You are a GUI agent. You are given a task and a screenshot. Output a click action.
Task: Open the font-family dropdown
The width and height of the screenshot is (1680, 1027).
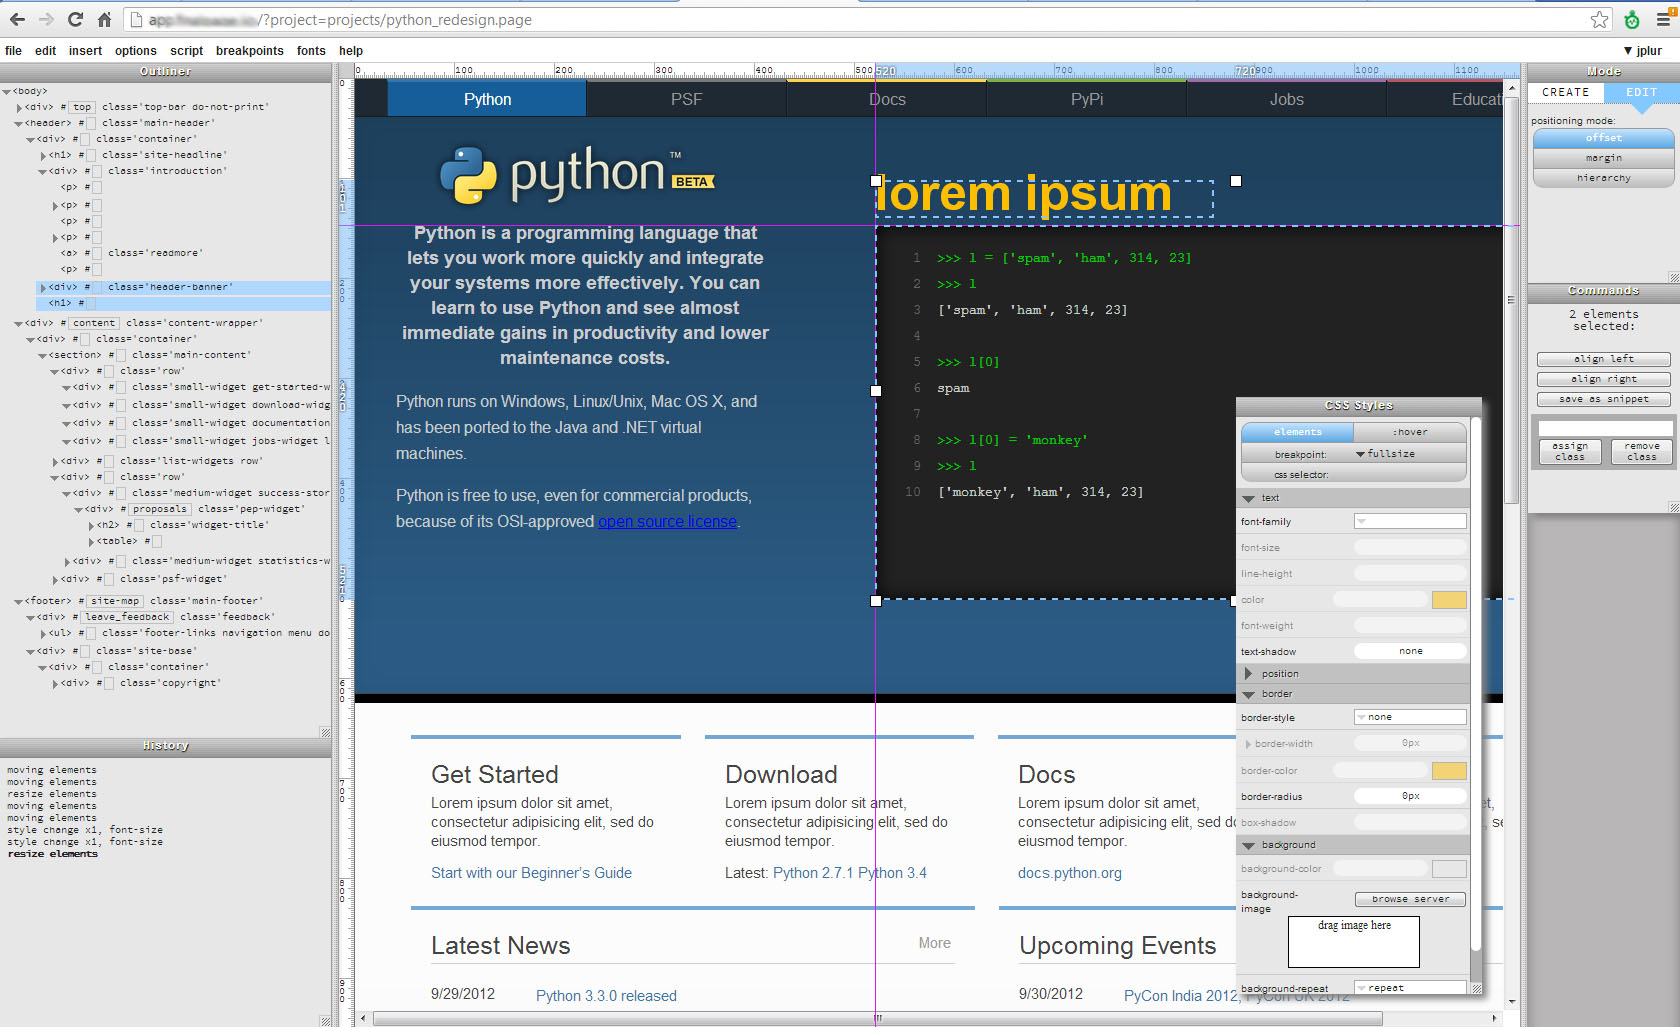(1410, 521)
